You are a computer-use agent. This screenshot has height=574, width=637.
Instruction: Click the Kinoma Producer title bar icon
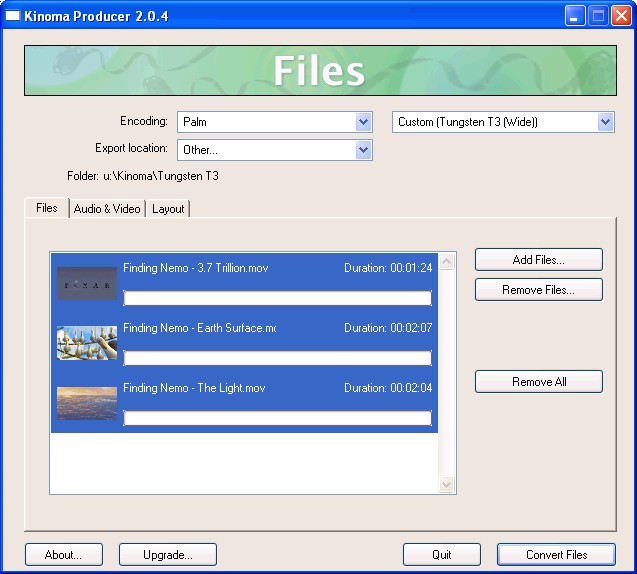[14, 15]
